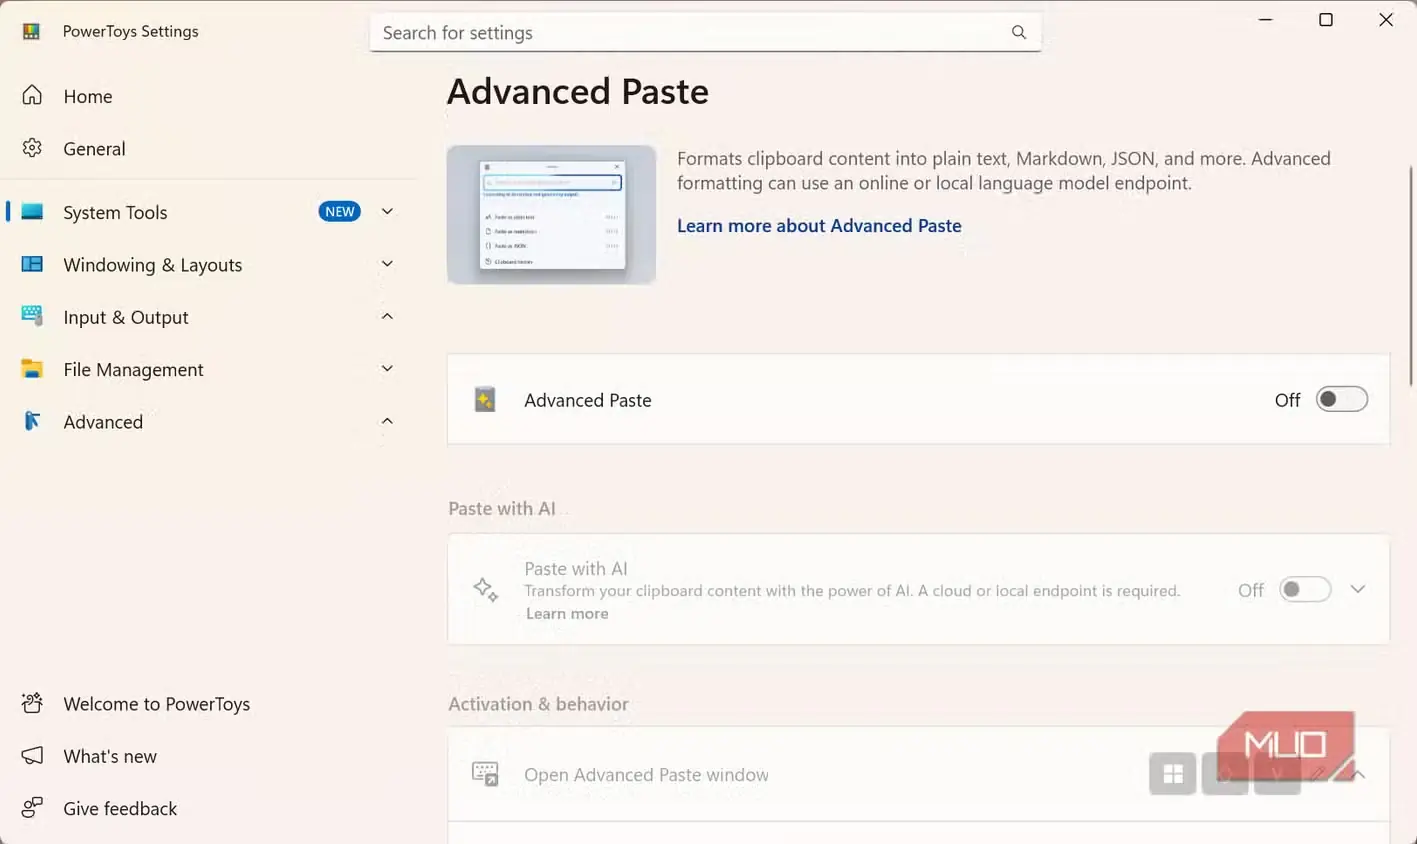Expand the Windowing & Layouts chevron
This screenshot has width=1417, height=844.
387,264
